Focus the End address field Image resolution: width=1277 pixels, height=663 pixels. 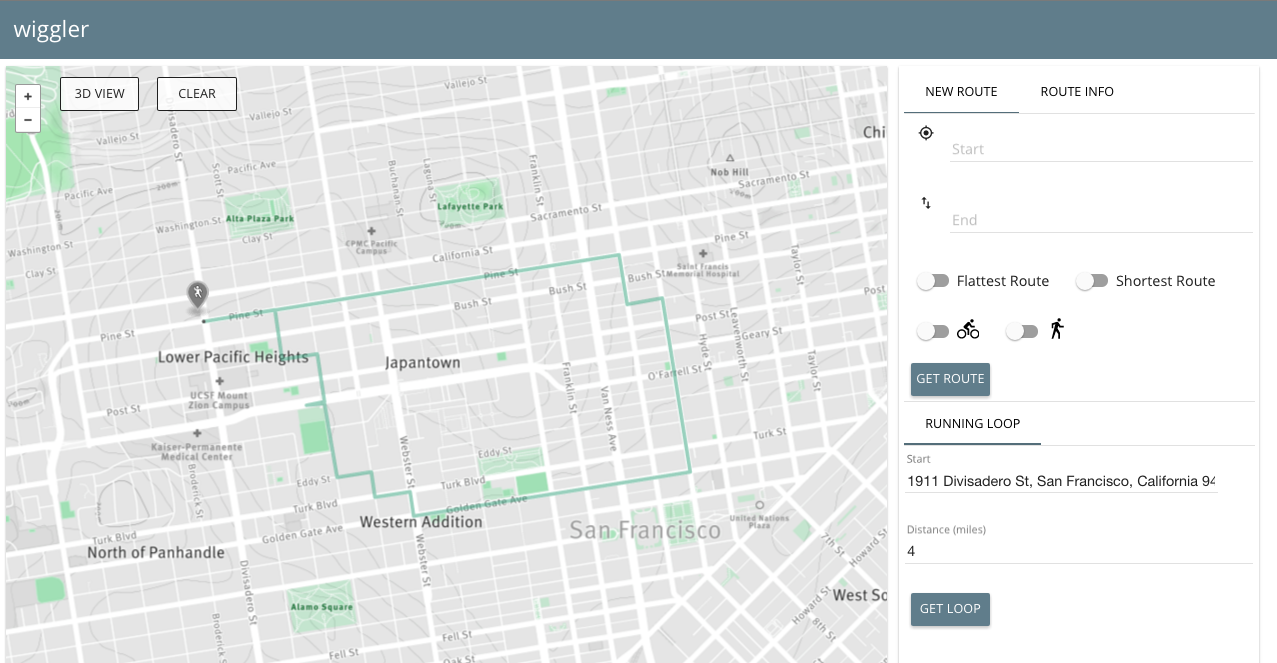1100,220
